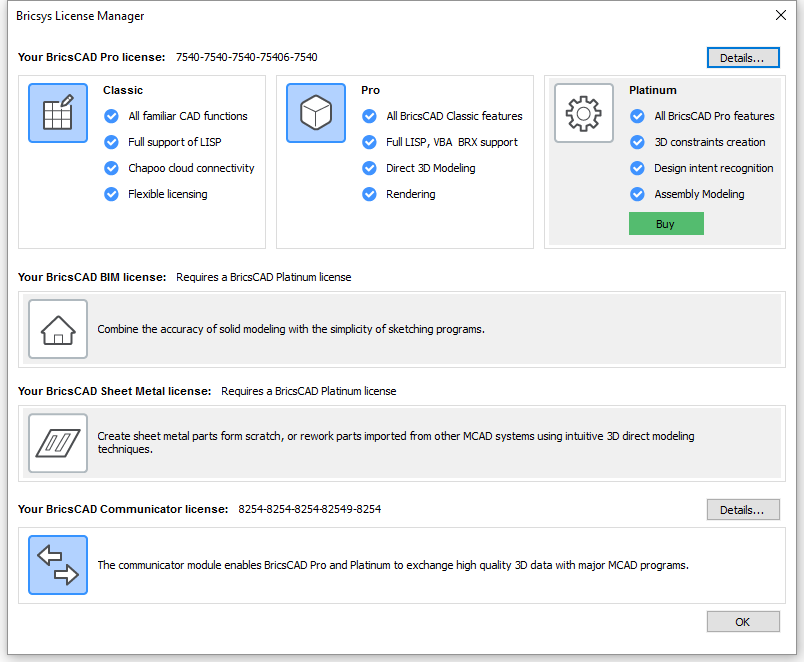Open Details for the BricsCAD Pro license

click(x=743, y=58)
